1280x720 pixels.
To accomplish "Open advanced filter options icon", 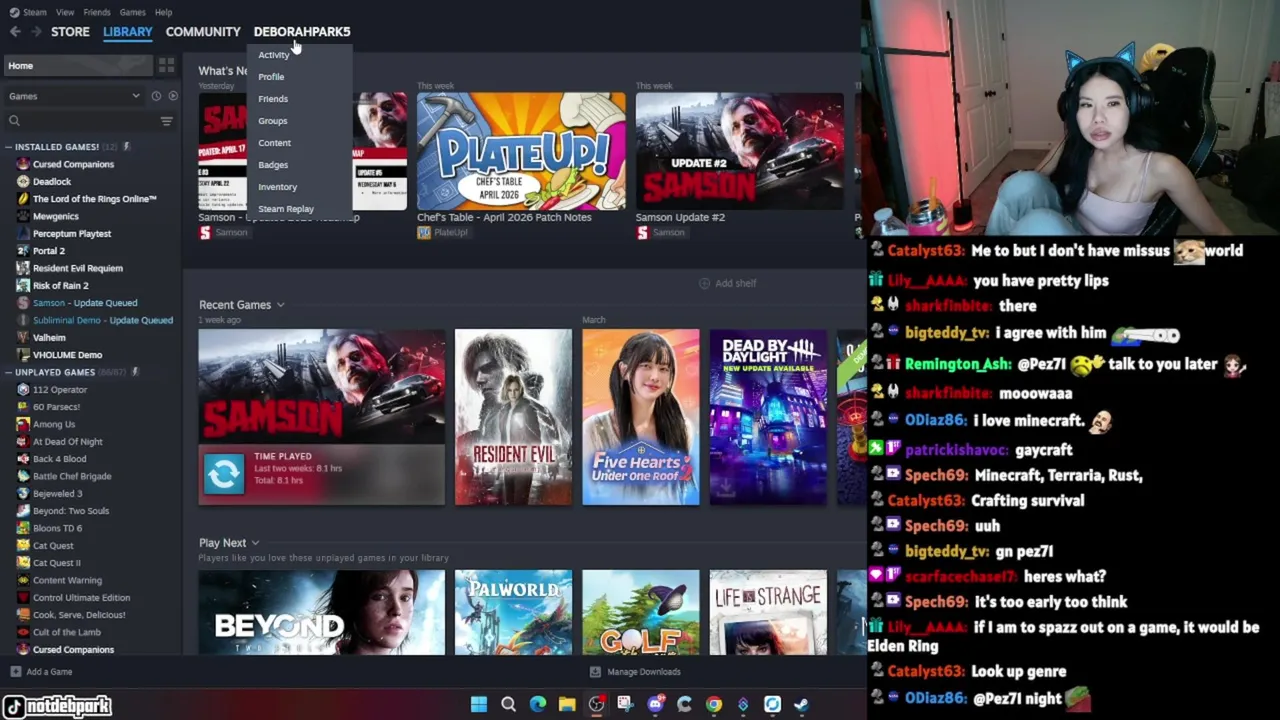I will coord(166,121).
